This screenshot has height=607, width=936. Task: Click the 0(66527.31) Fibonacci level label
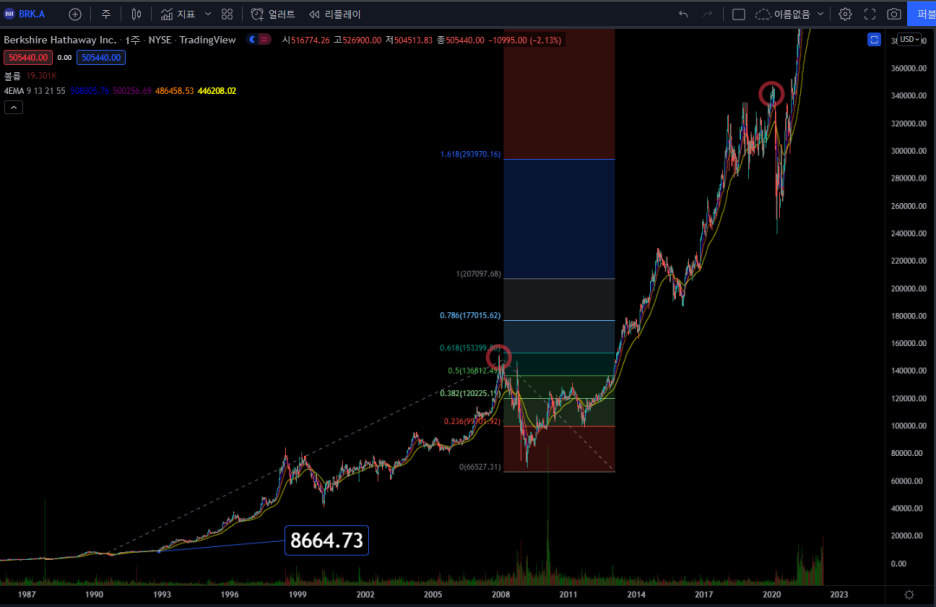click(480, 467)
